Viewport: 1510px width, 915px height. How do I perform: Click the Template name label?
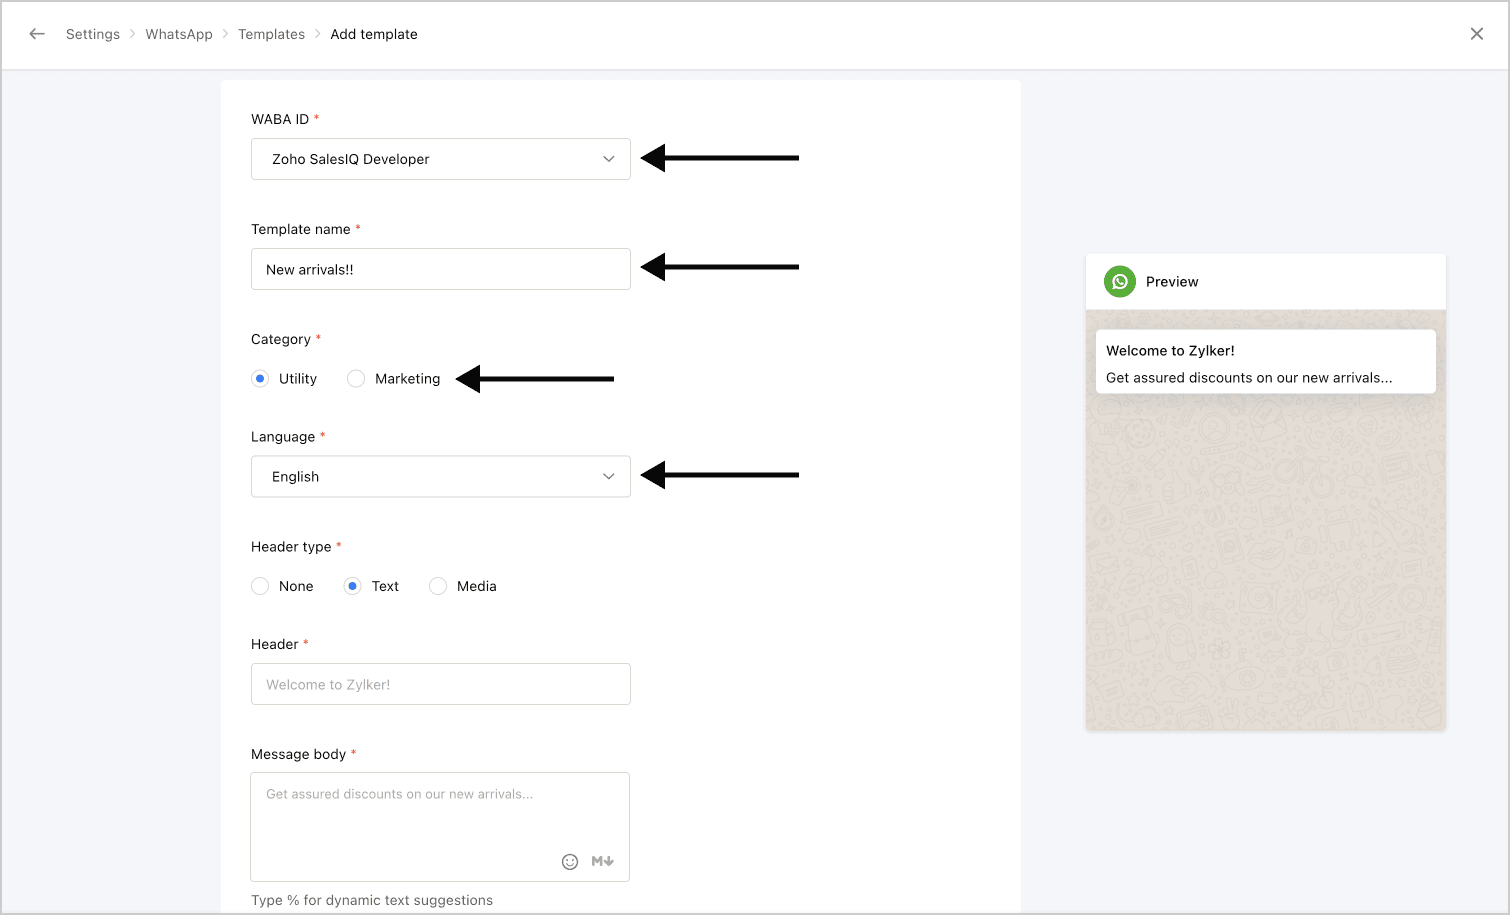coord(301,229)
